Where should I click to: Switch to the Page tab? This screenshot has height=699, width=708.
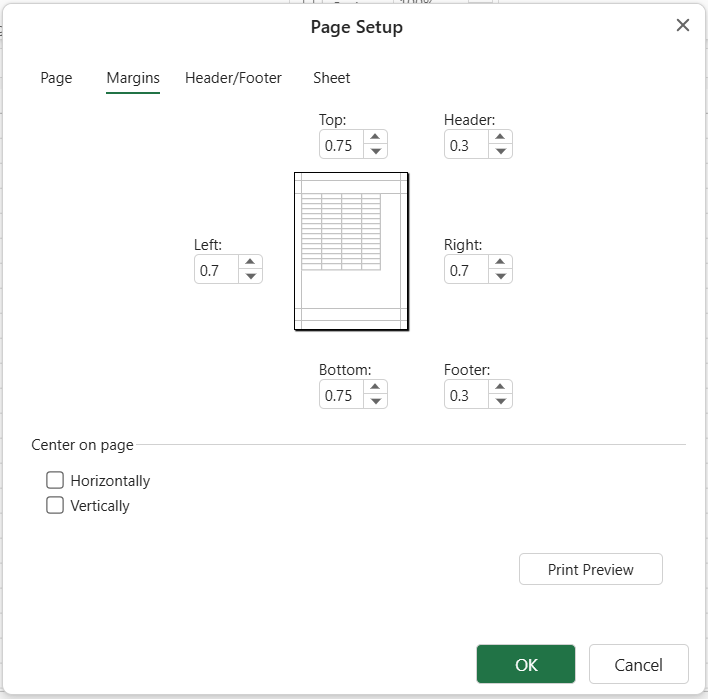tap(56, 78)
